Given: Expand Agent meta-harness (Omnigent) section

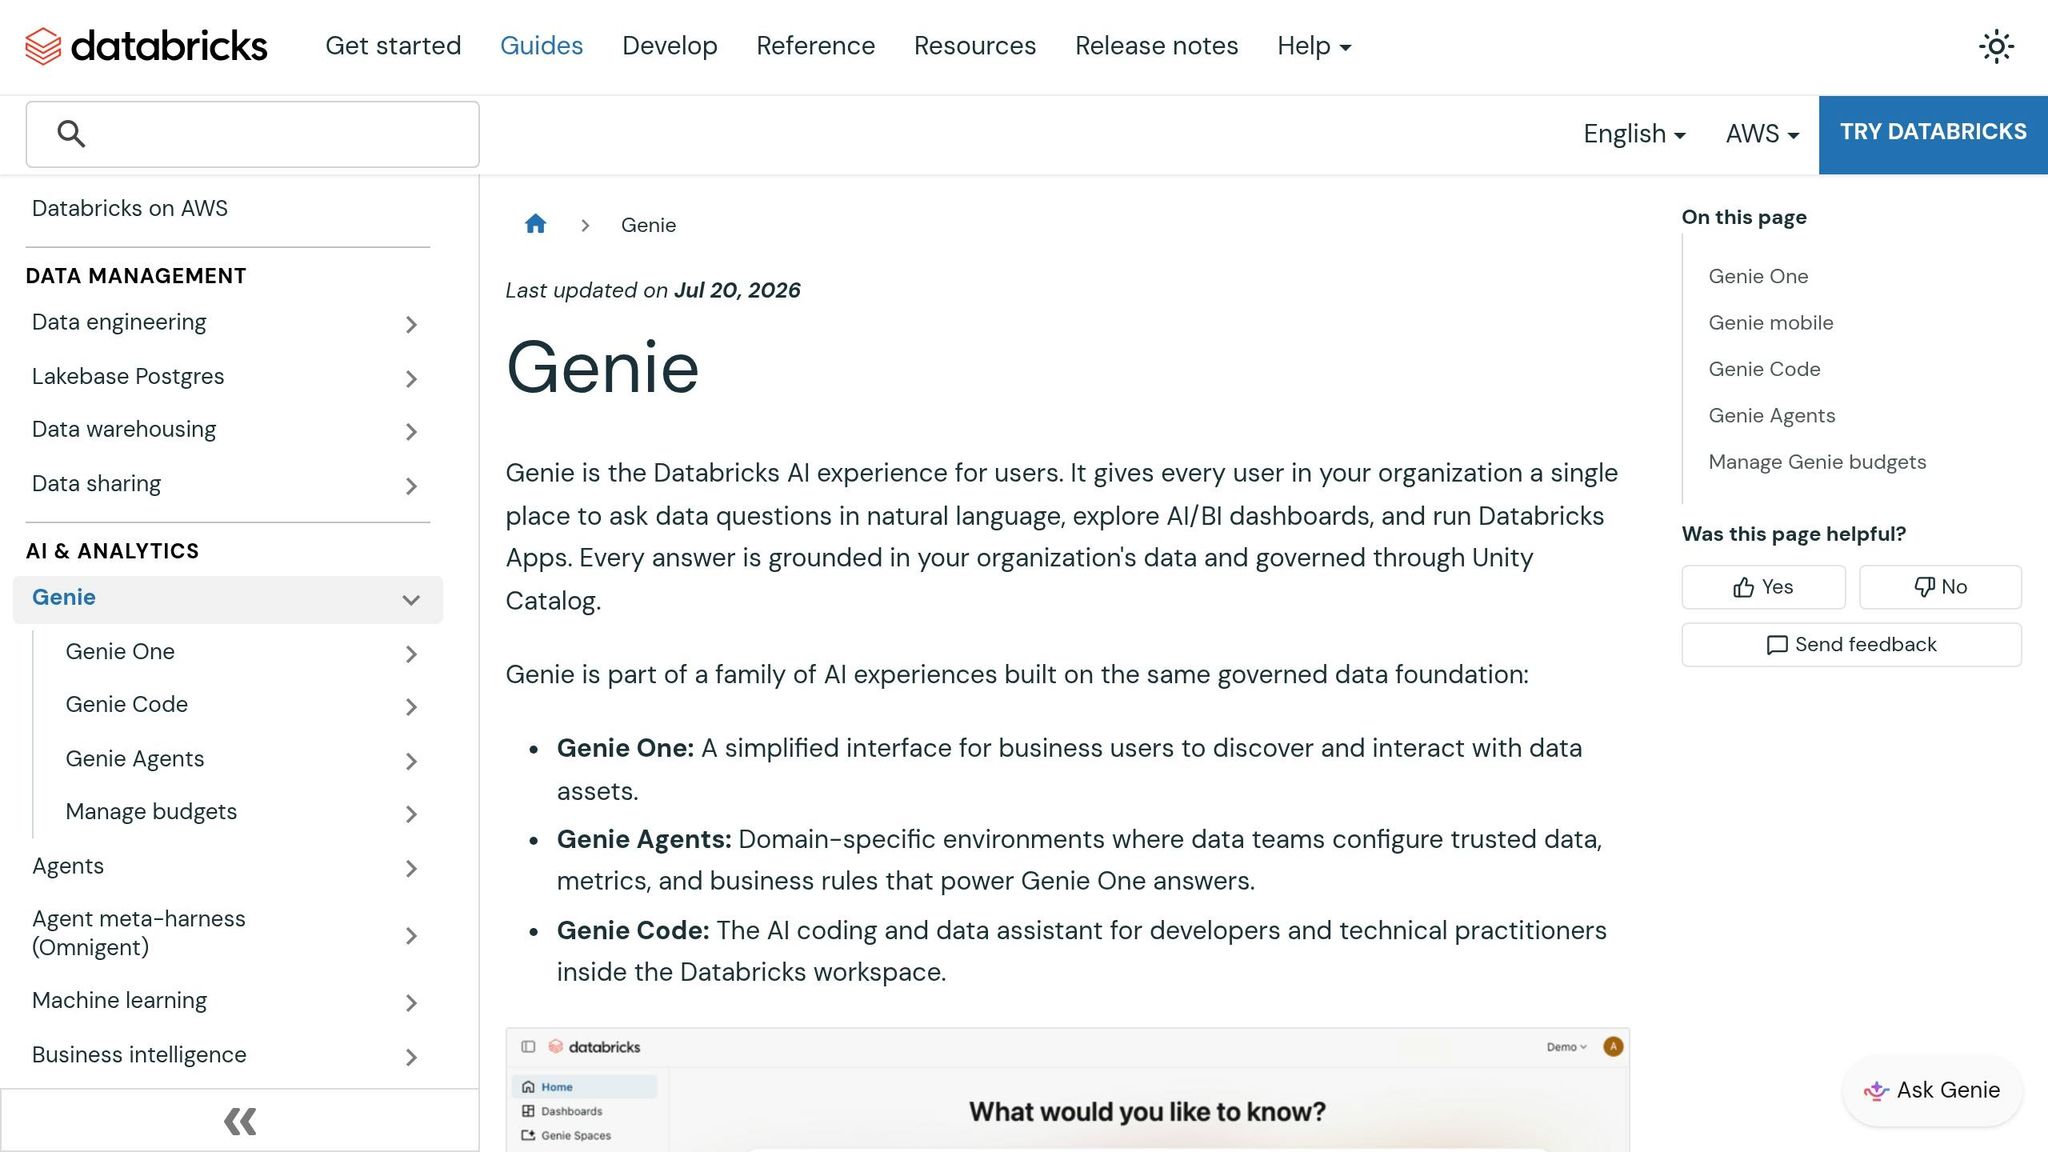Looking at the screenshot, I should [x=411, y=935].
